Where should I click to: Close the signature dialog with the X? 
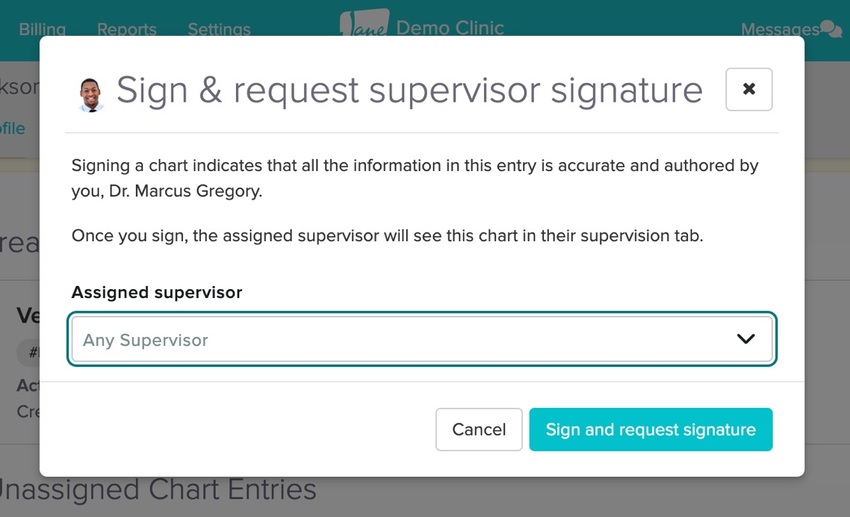(x=749, y=90)
